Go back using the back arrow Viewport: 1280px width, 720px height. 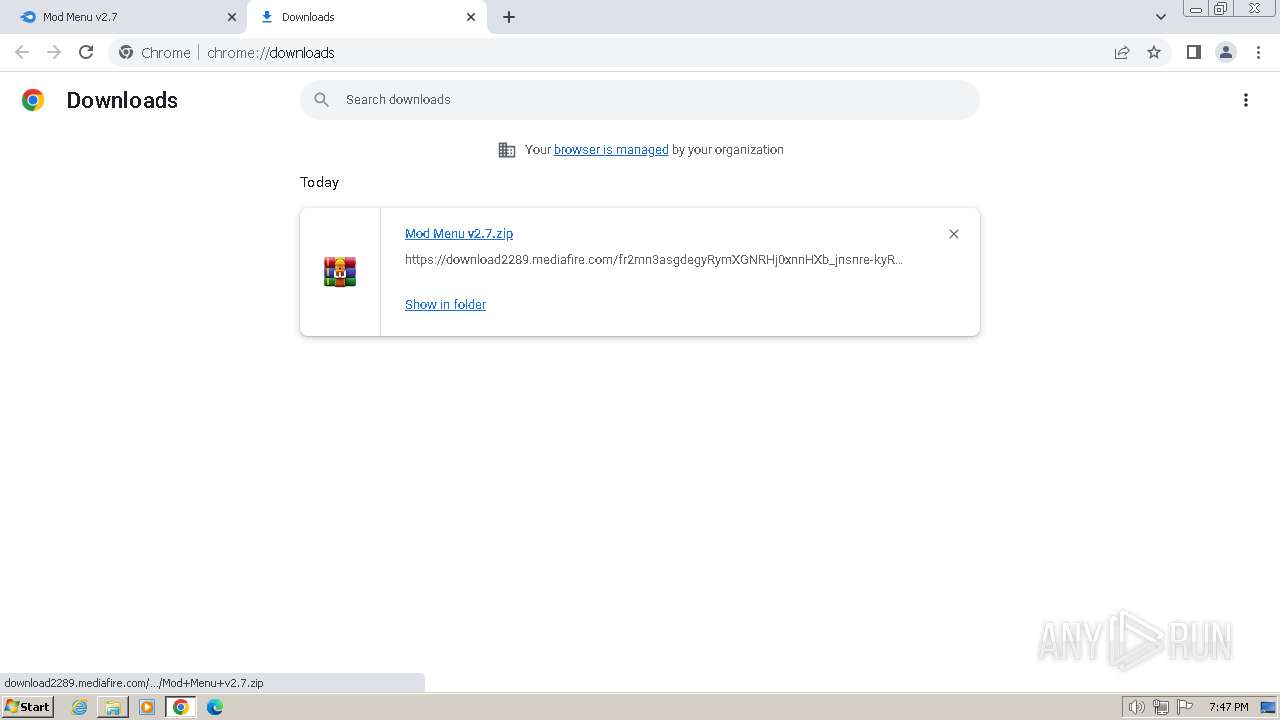[22, 52]
